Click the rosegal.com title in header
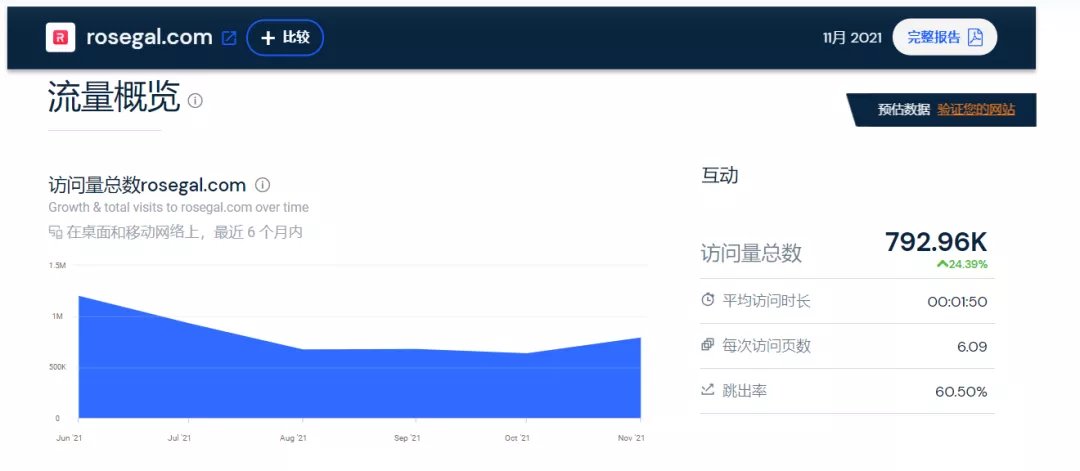Image resolution: width=1080 pixels, height=471 pixels. tap(149, 37)
